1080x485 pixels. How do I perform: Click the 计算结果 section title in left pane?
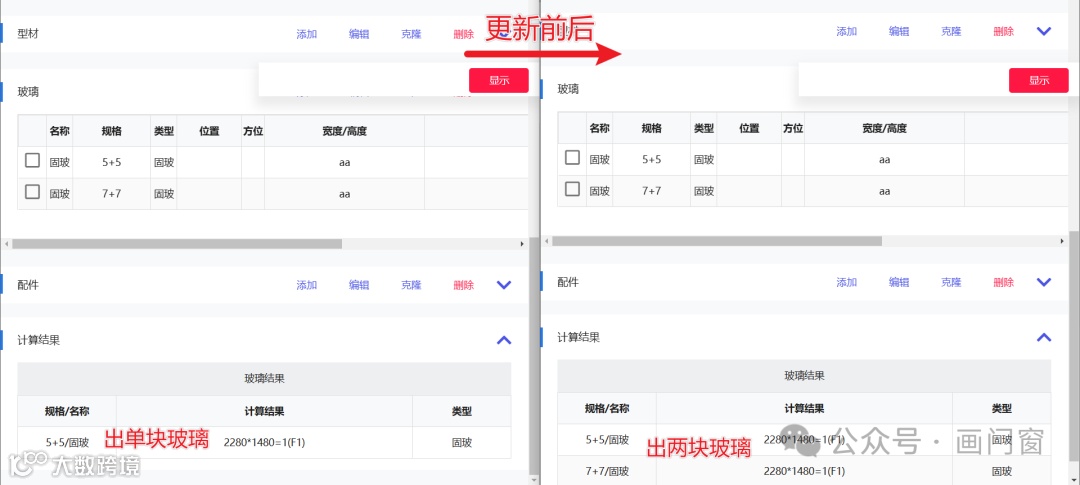39,340
